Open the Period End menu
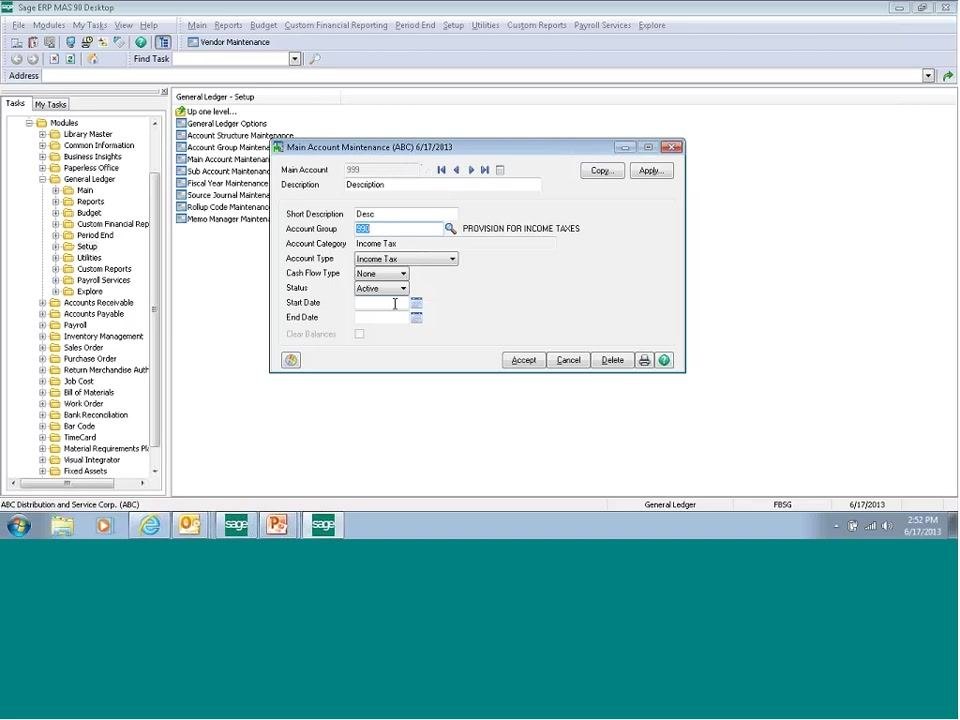Screen dimensions: 960x720 [x=415, y=25]
